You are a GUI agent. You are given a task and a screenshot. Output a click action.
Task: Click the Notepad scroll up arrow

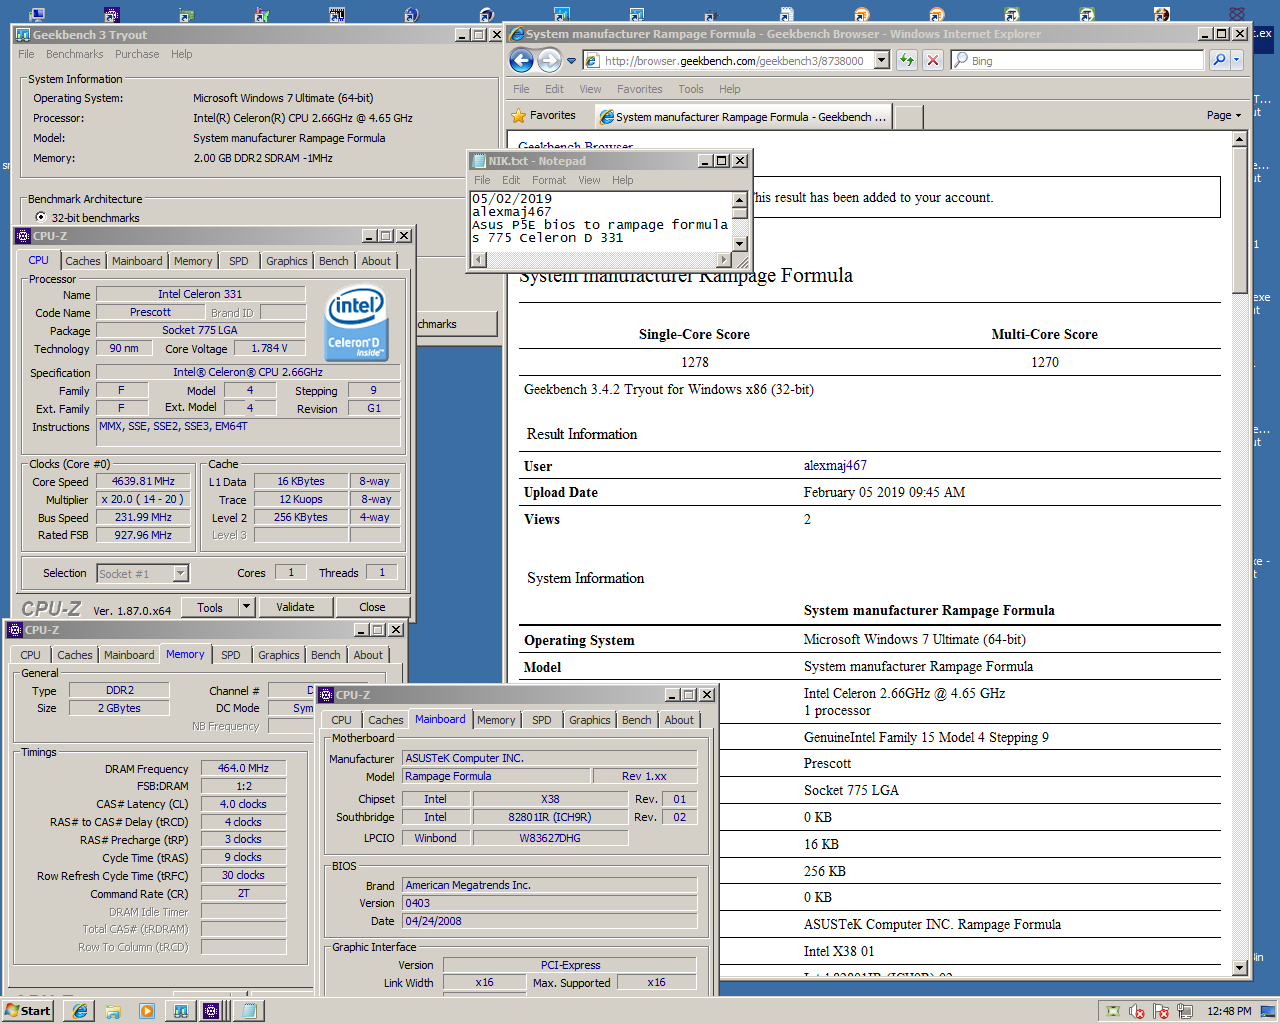coord(740,200)
